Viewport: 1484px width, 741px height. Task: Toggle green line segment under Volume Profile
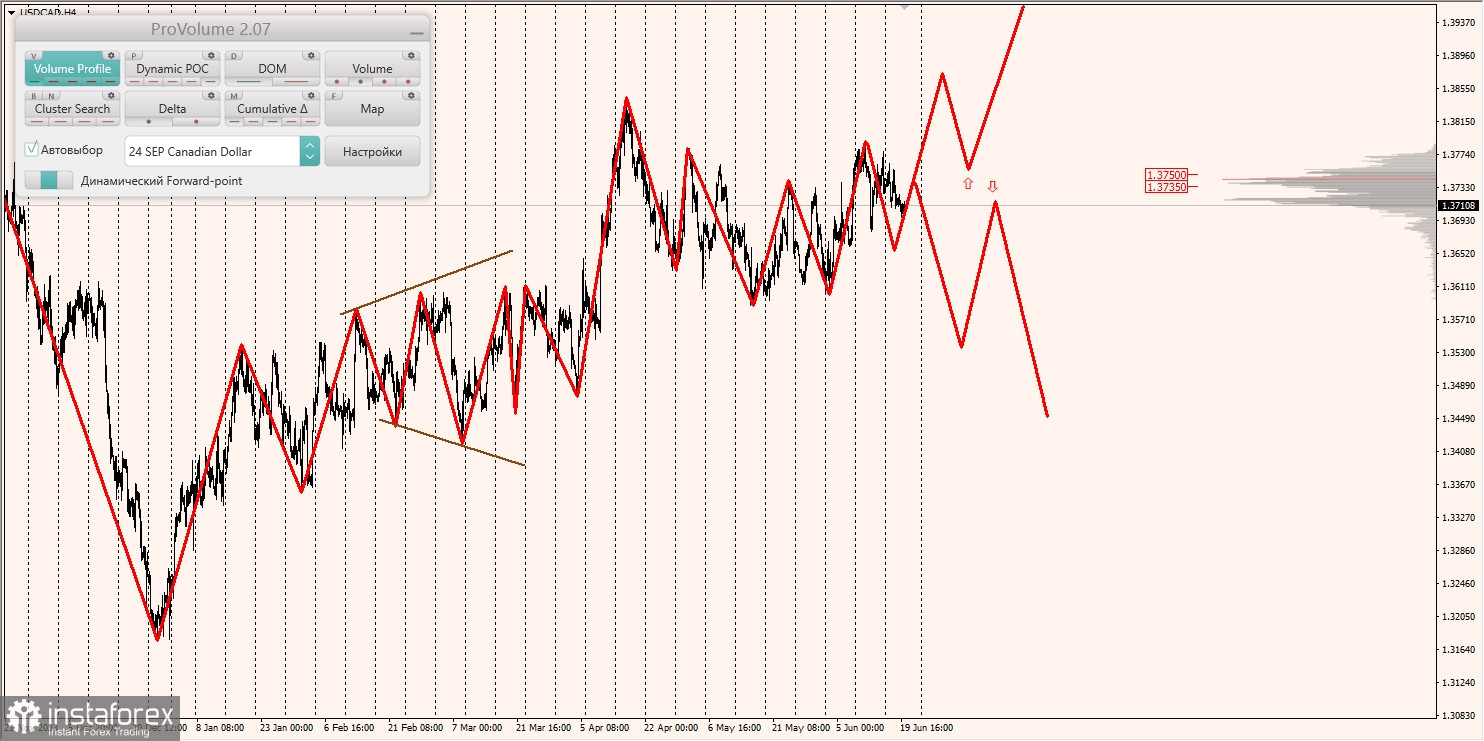coord(35,81)
